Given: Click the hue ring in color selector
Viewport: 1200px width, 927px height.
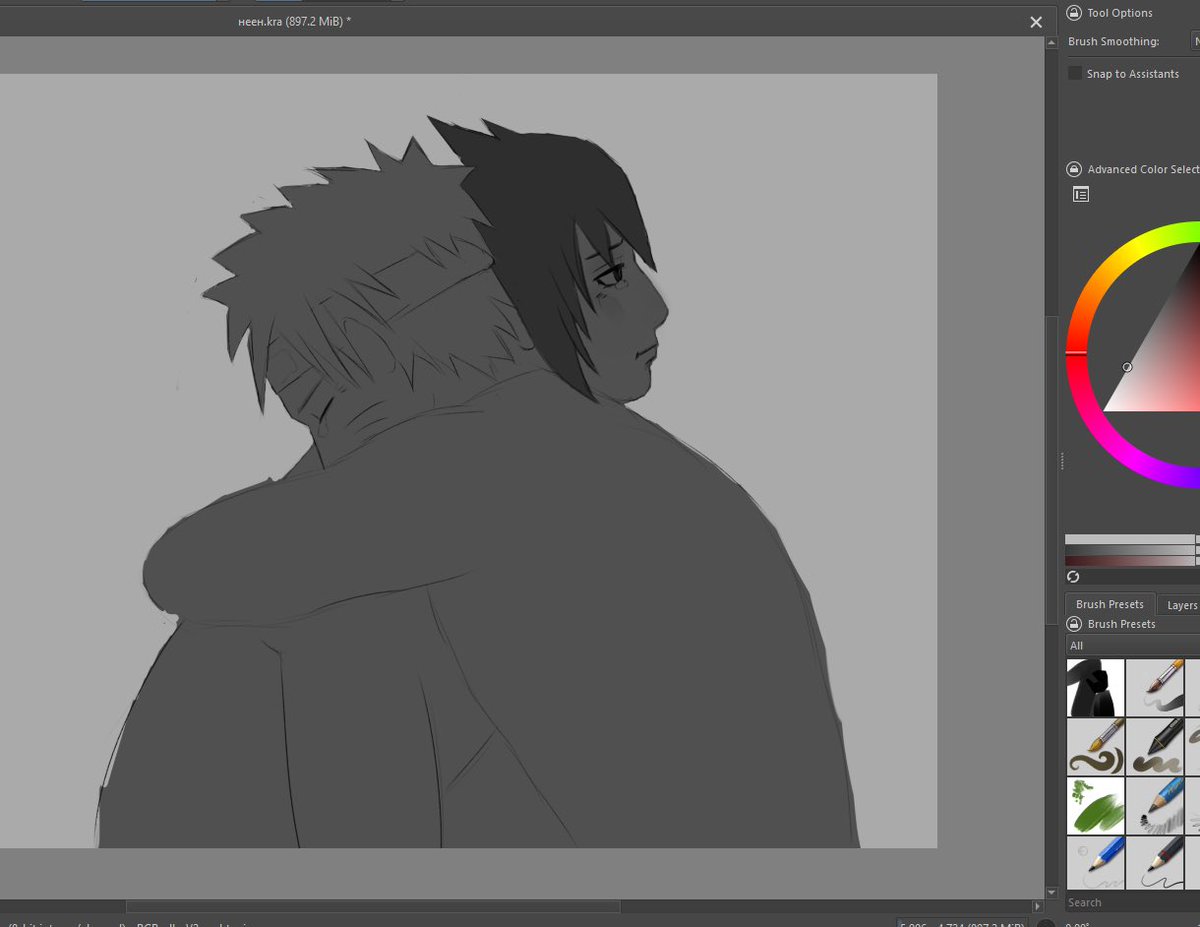Looking at the screenshot, I should [x=1076, y=352].
